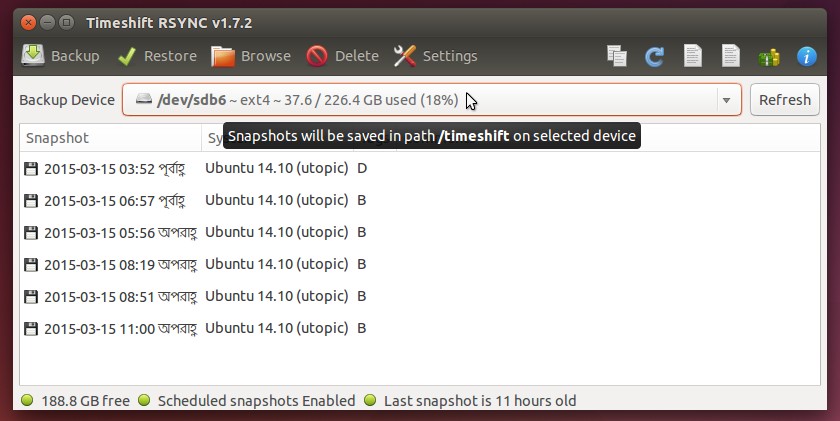Click floppy icon of 11:00 snapshot
The height and width of the screenshot is (421, 840).
click(31, 329)
